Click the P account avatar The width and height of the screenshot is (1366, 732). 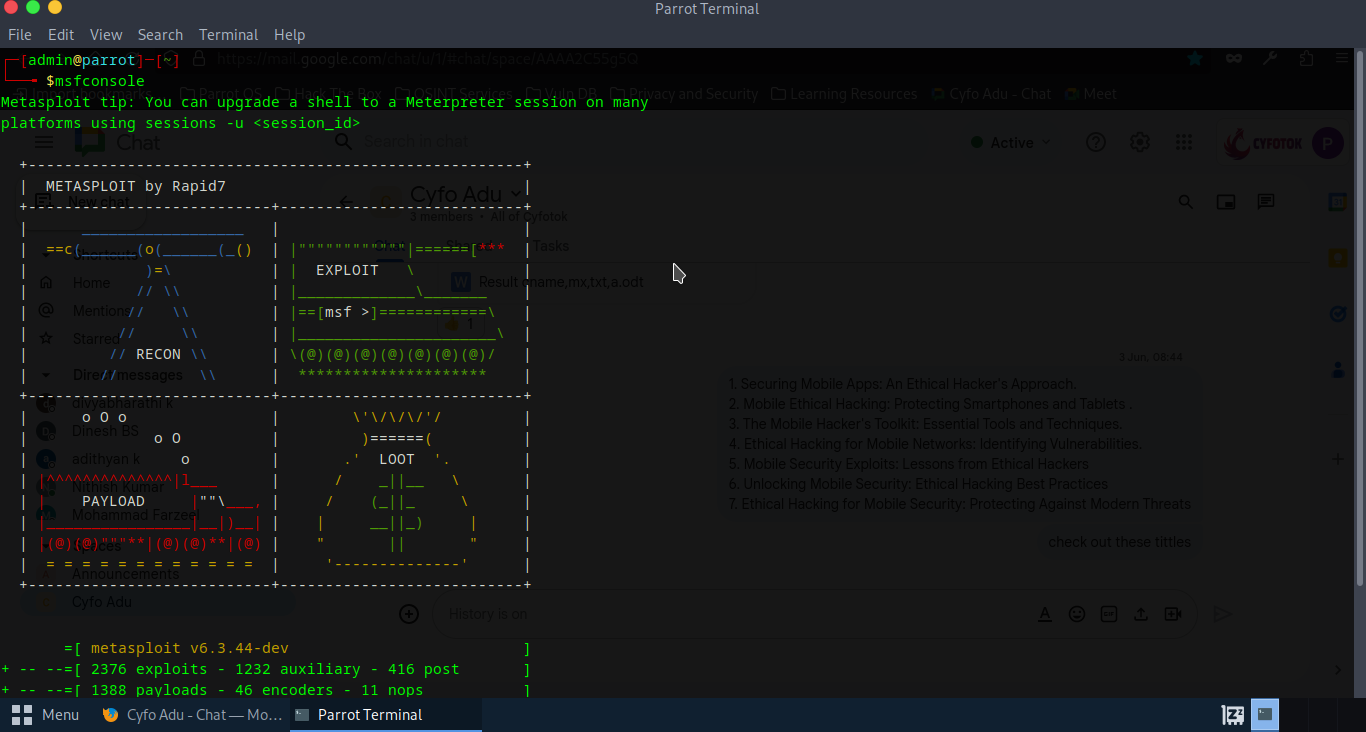click(x=1328, y=143)
